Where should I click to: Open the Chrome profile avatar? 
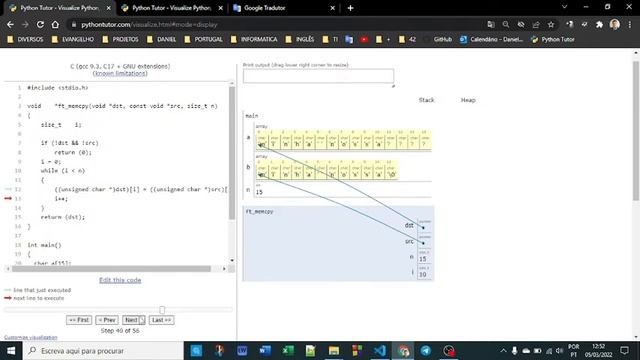pyautogui.click(x=615, y=24)
